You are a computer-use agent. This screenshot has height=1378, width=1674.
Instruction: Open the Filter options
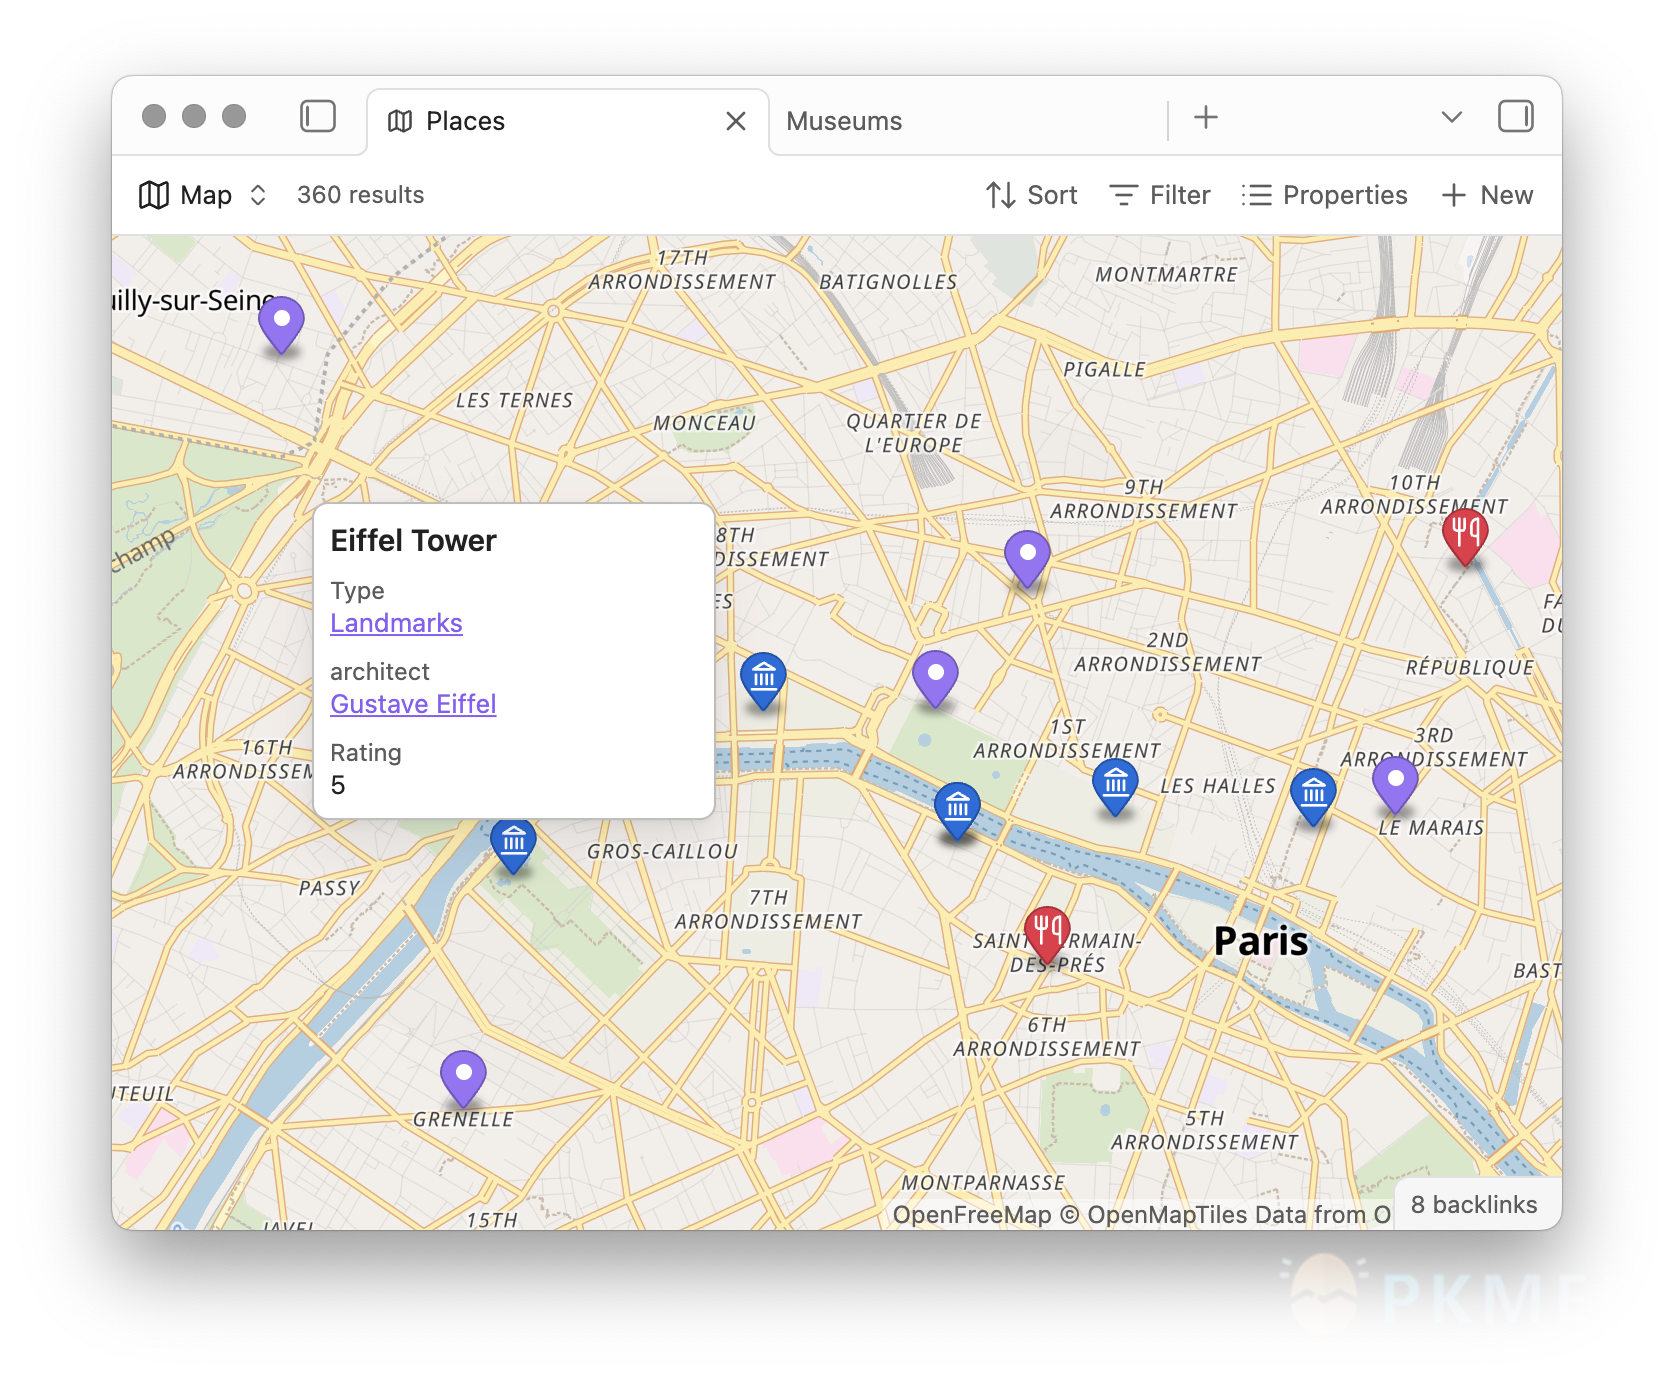(1160, 195)
